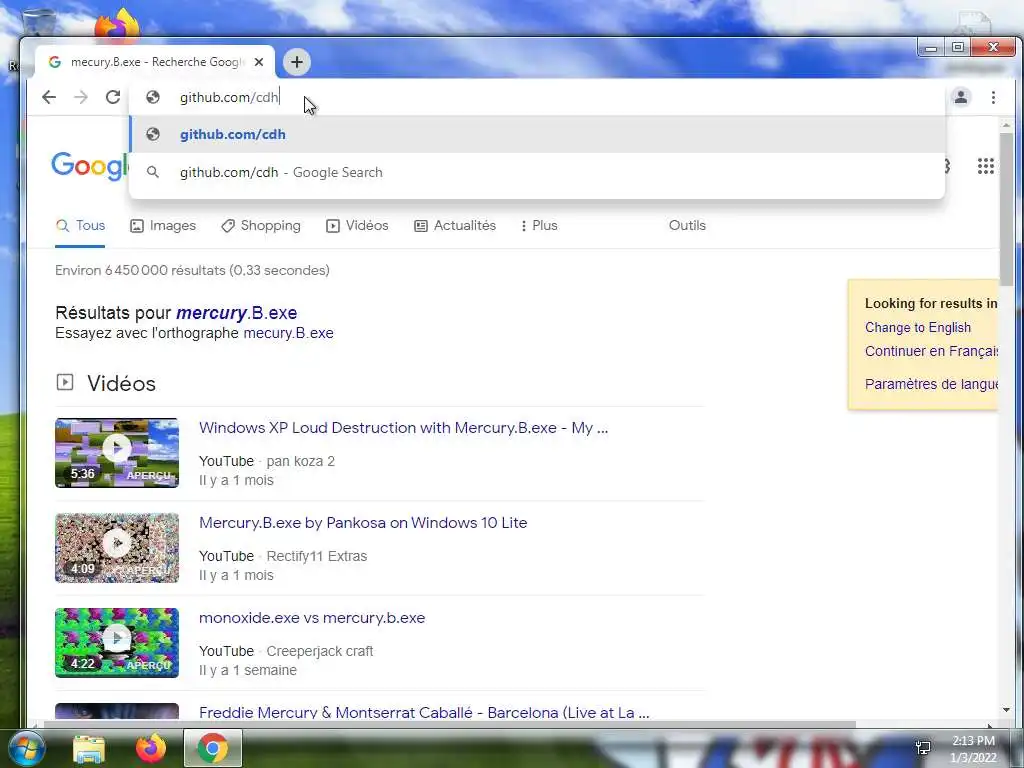This screenshot has width=1024, height=768.
Task: Click 'Rectify11 Extras' channel name
Action: [317, 556]
